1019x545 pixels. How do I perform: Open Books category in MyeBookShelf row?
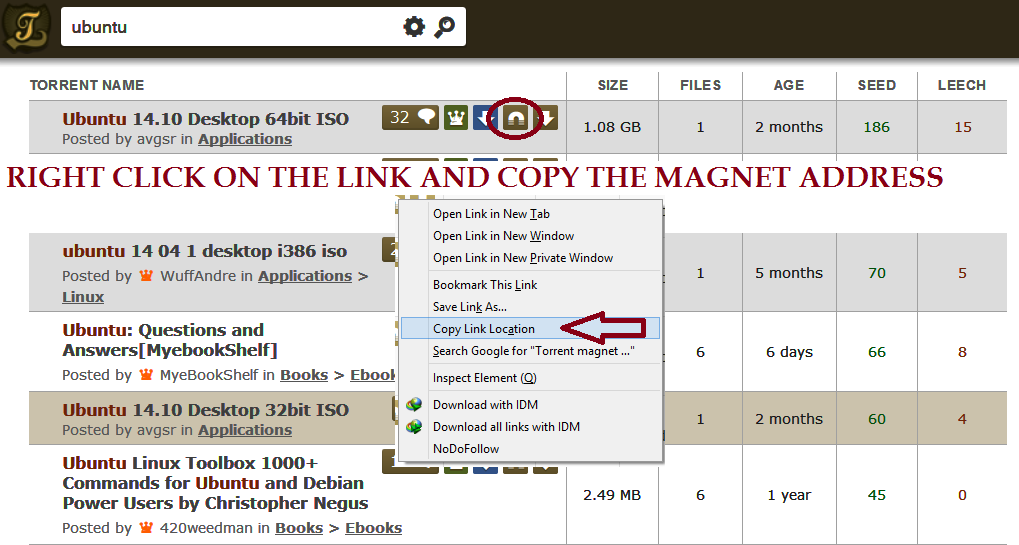pyautogui.click(x=304, y=375)
